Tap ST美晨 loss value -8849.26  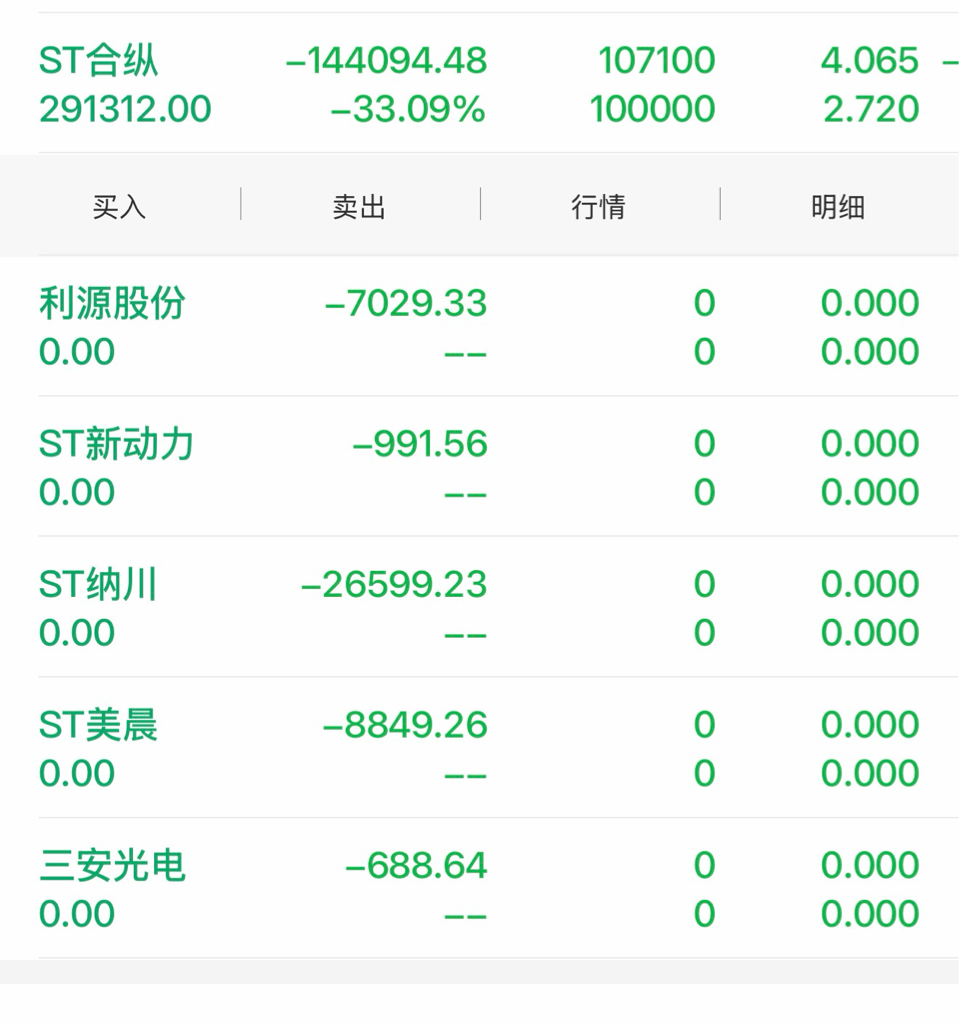(x=405, y=725)
